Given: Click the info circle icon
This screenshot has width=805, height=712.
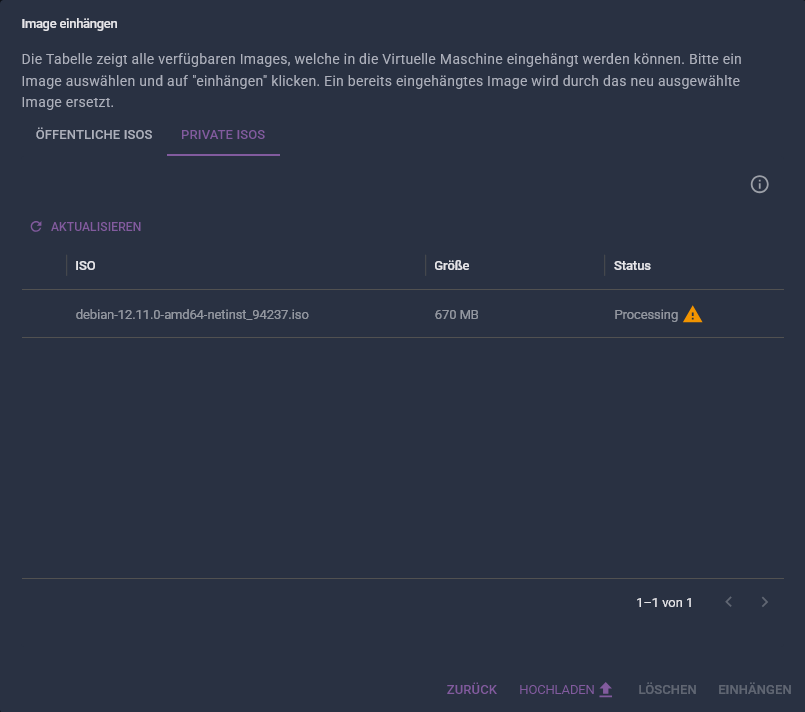Looking at the screenshot, I should click(x=759, y=184).
